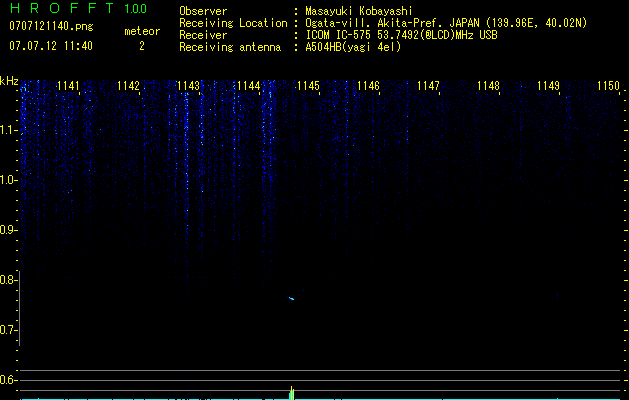
Task: Click frequency axis label 0.9
Action: (8, 230)
